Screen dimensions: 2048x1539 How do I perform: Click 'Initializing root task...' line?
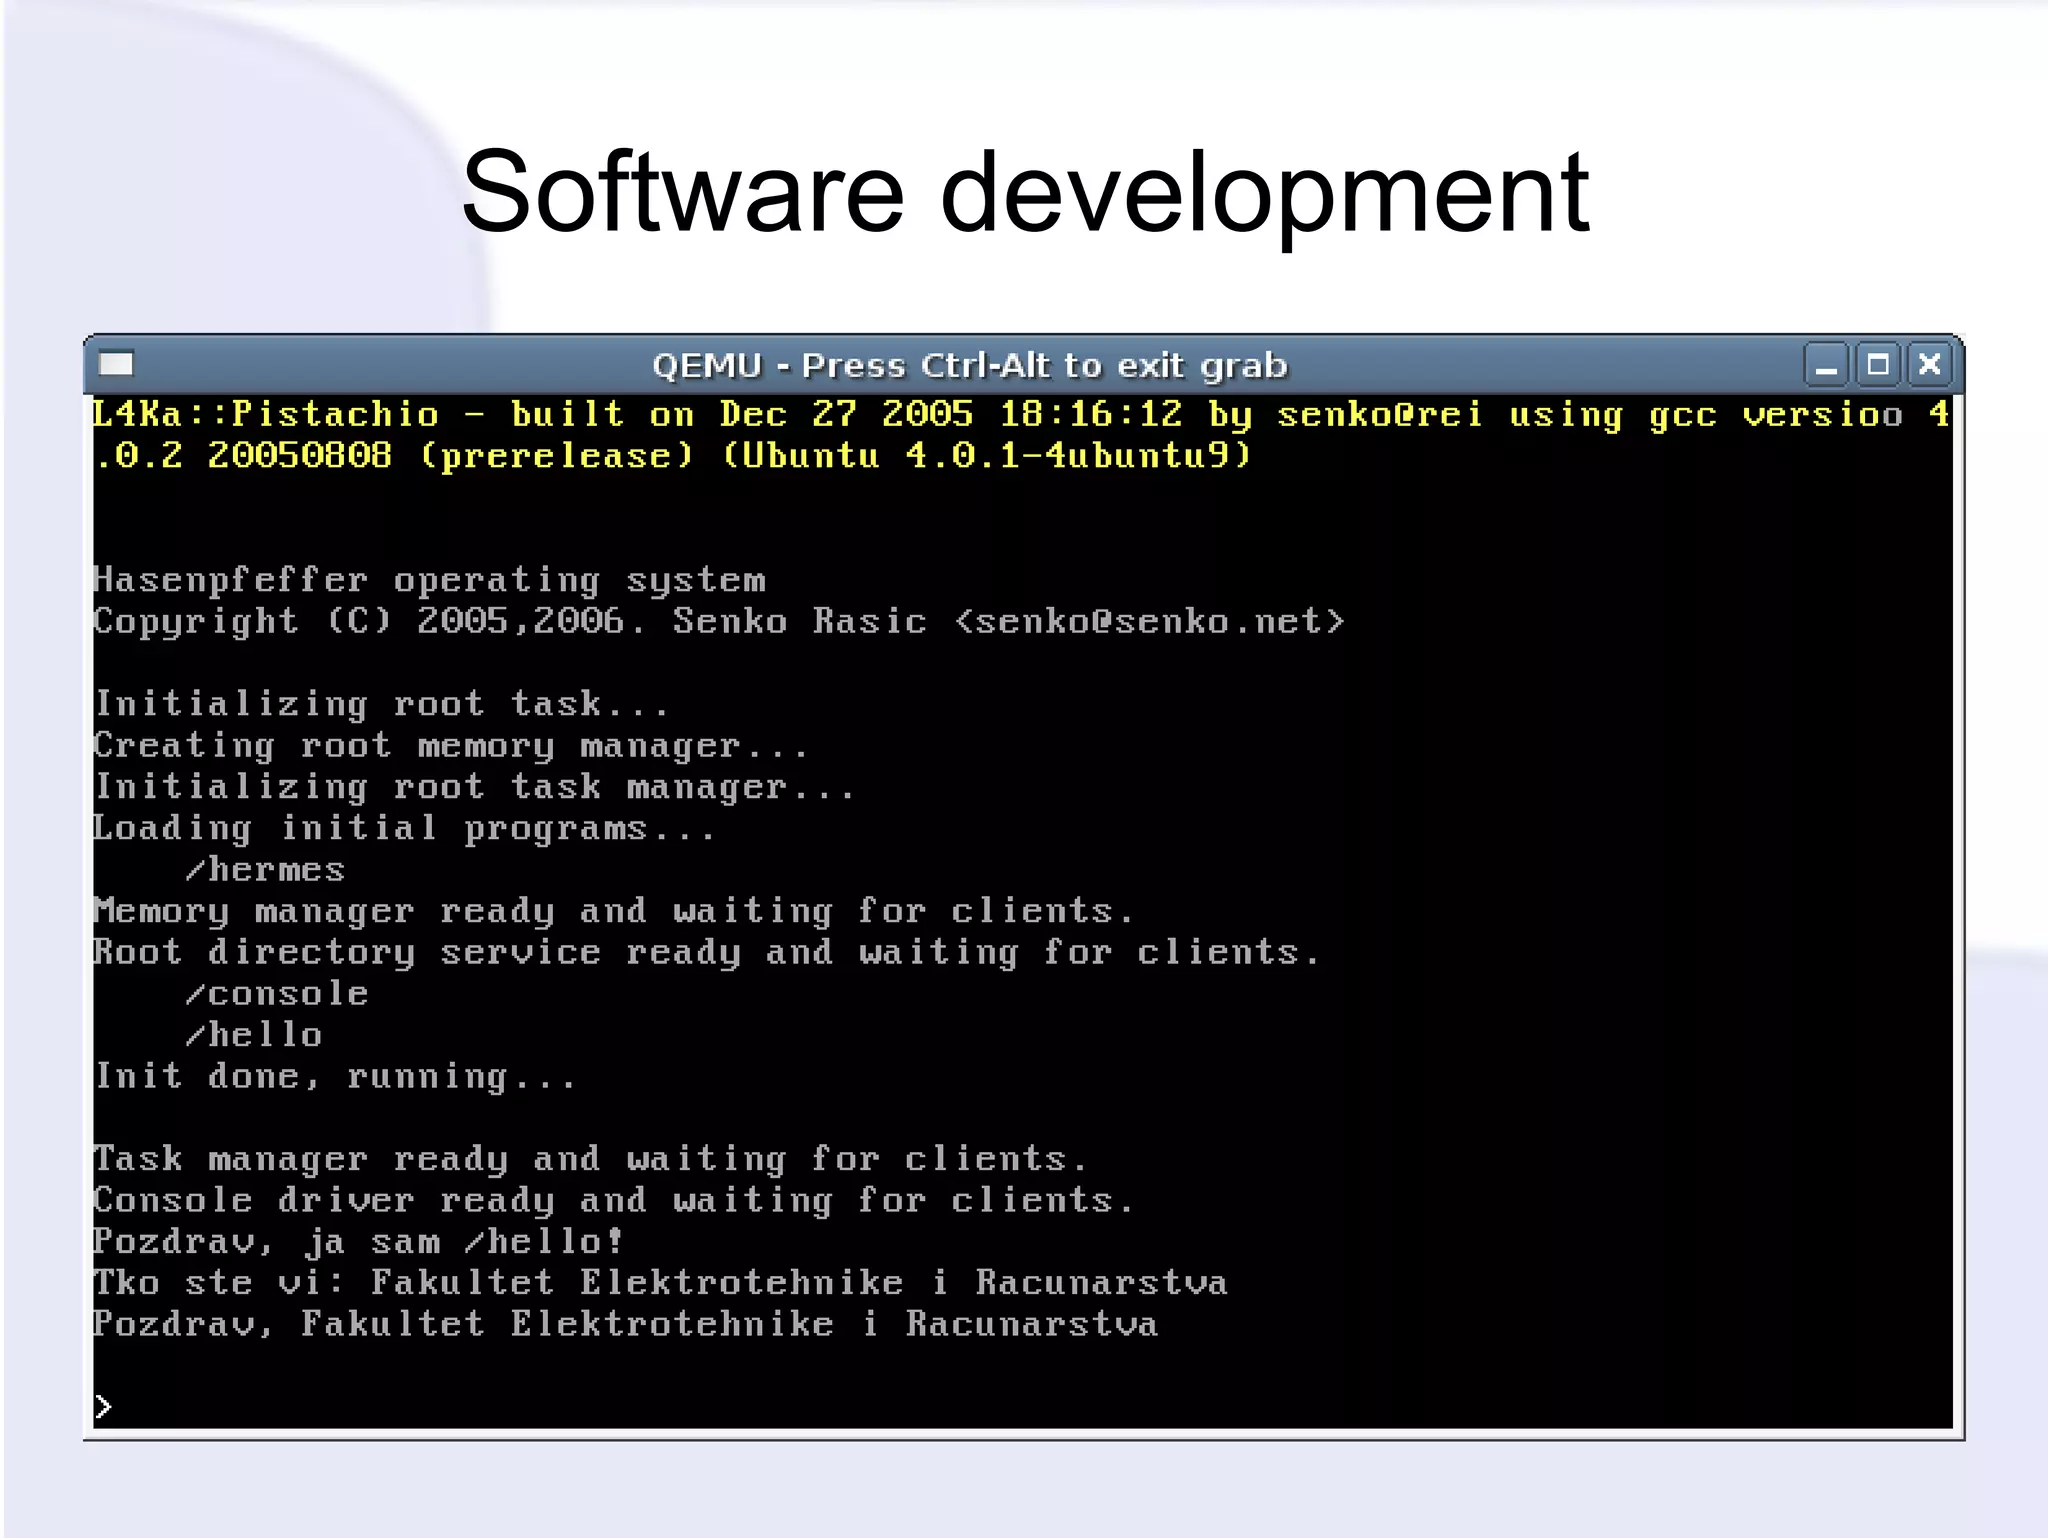coord(381,704)
